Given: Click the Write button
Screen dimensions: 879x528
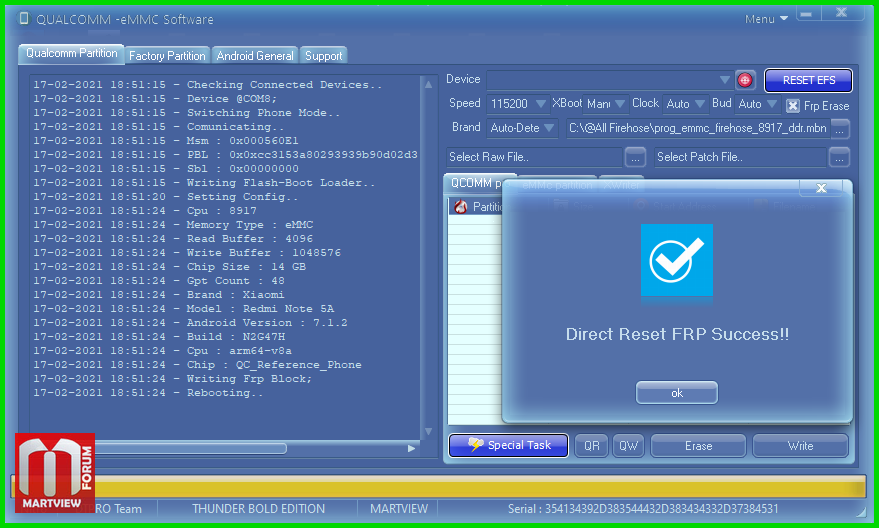Looking at the screenshot, I should 800,446.
